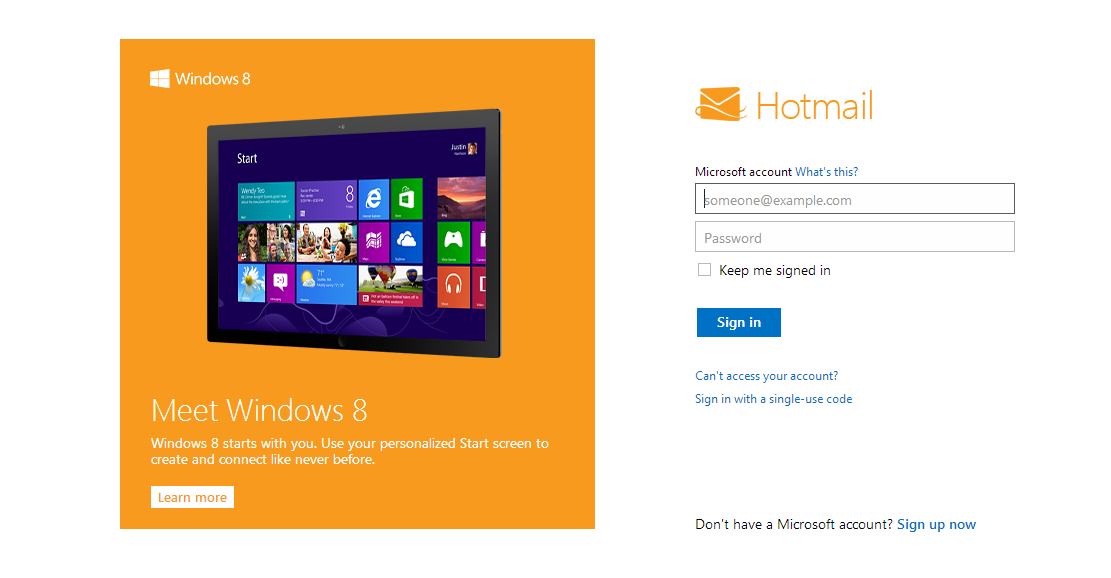Open the SkyDrive cloud tile
This screenshot has width=1111, height=578.
click(407, 242)
